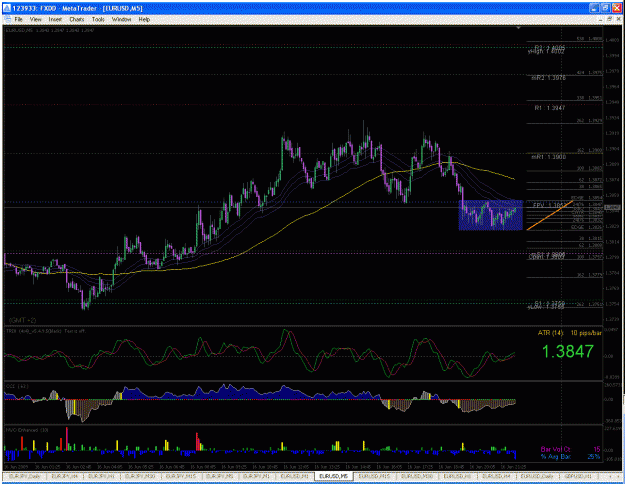Click the (GMT +2) label on chart
Screen dimensions: 625x484
22,320
